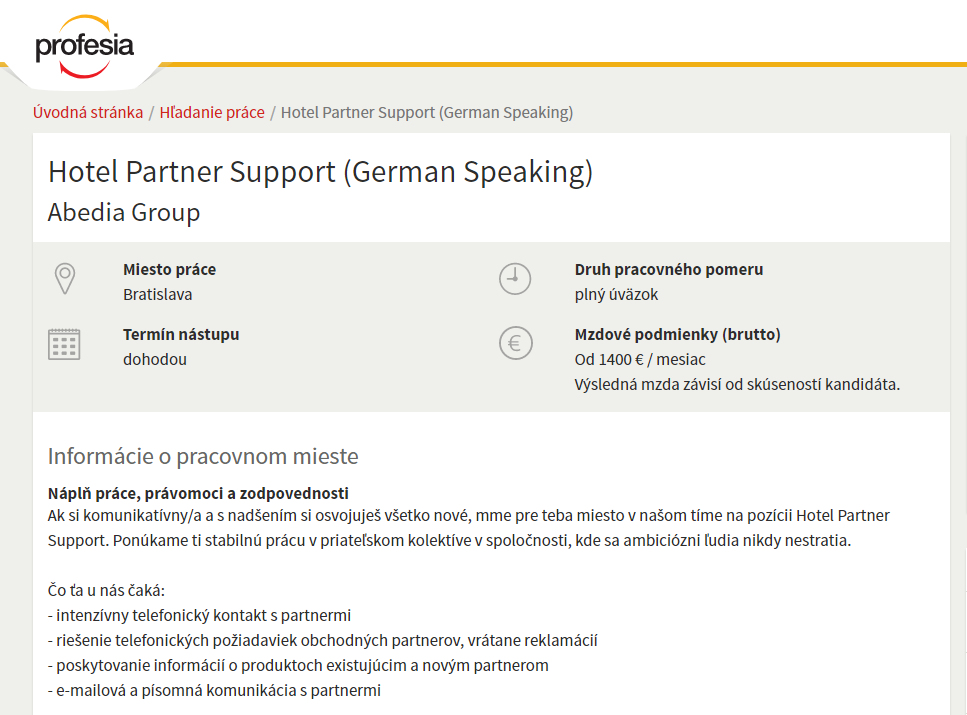Click the calendar icon beside Termín nástupu
This screenshot has height=715, width=967.
(64, 344)
